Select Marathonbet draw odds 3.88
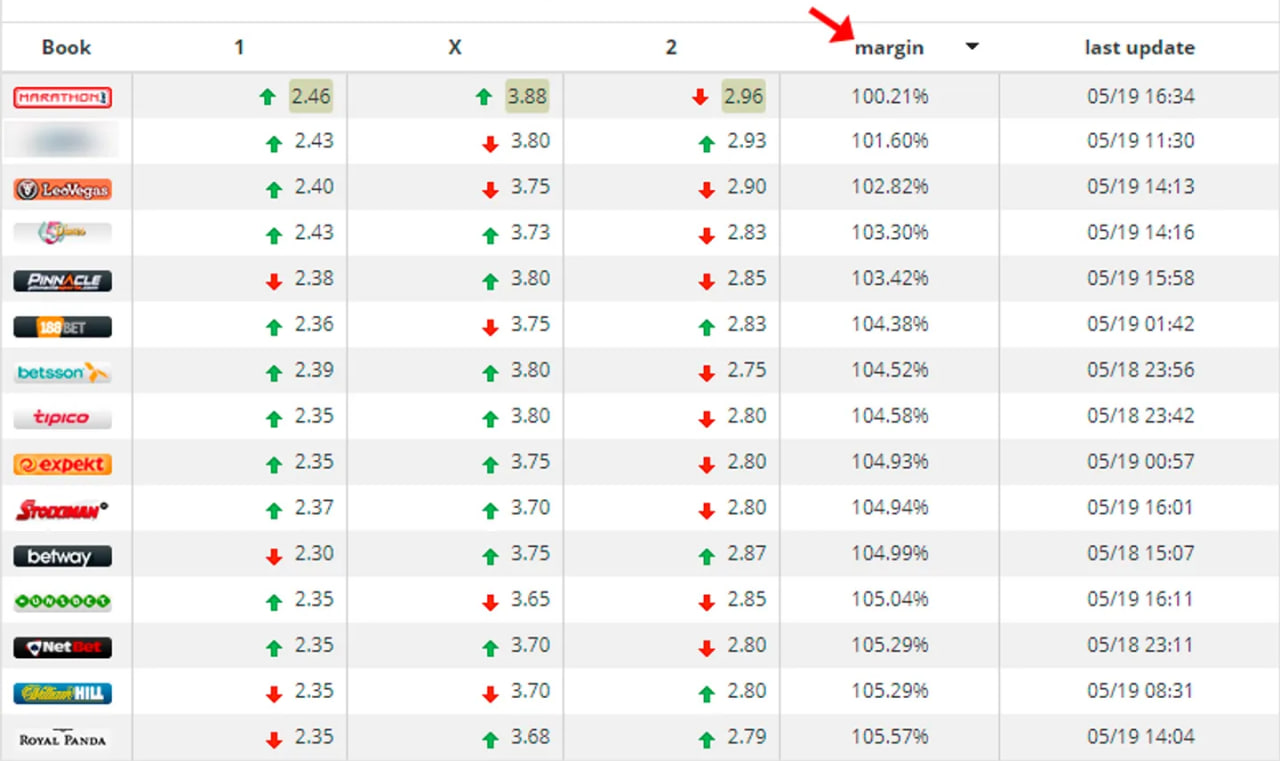This screenshot has width=1280, height=761. point(527,96)
